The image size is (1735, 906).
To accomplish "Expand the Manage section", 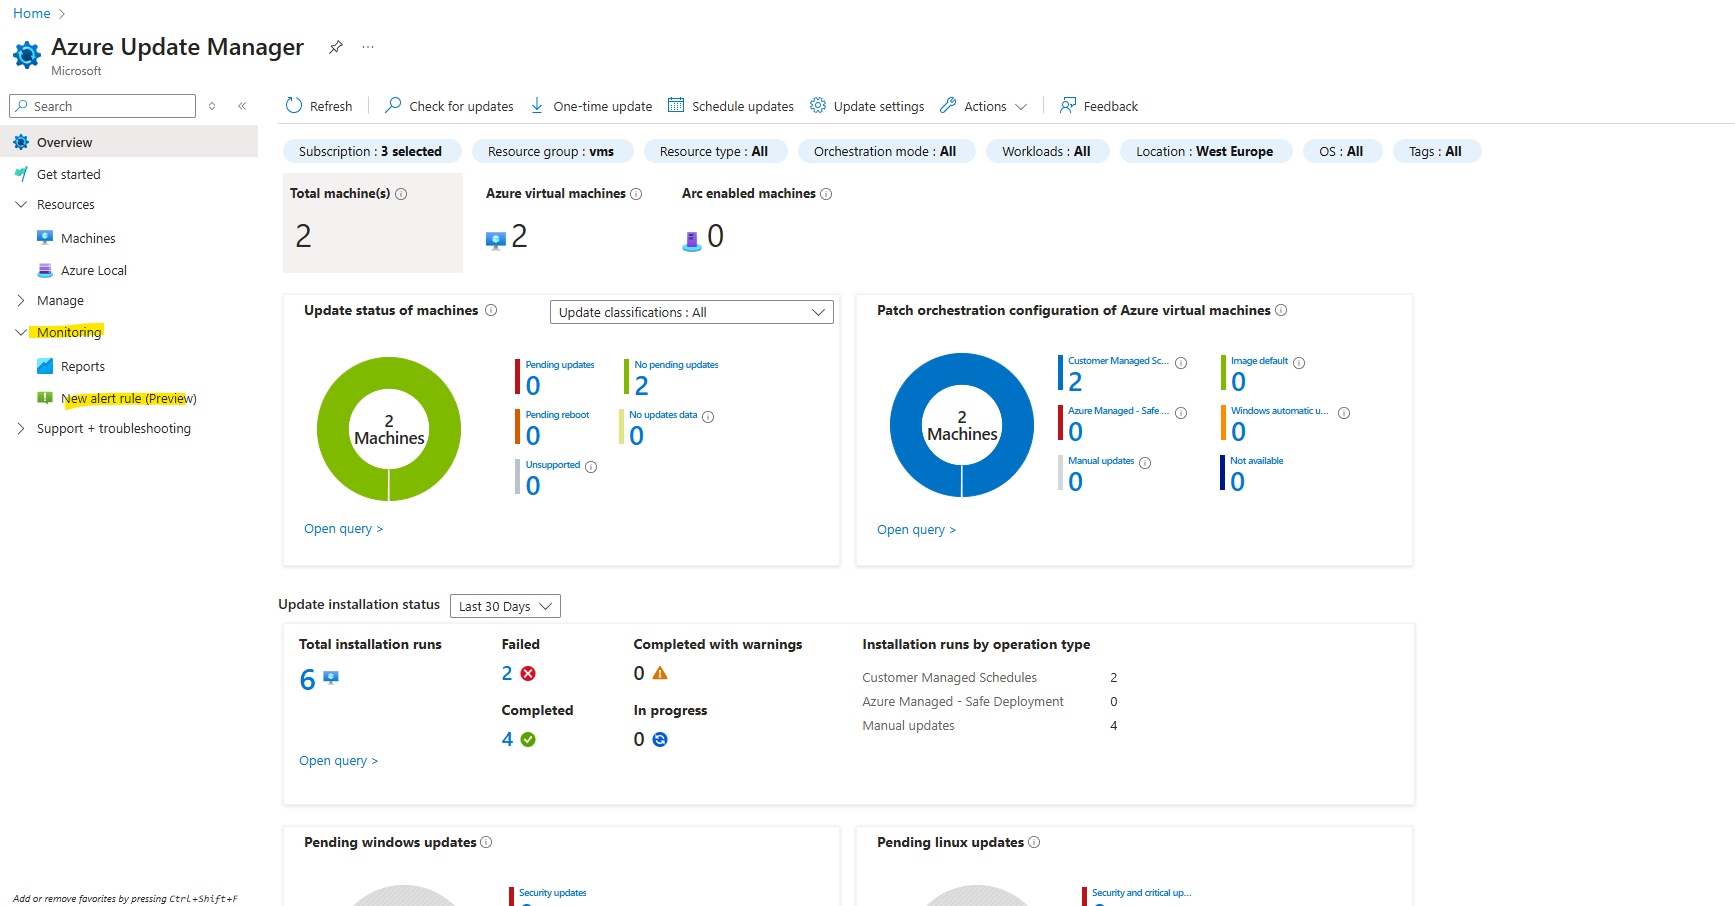I will click(x=21, y=300).
